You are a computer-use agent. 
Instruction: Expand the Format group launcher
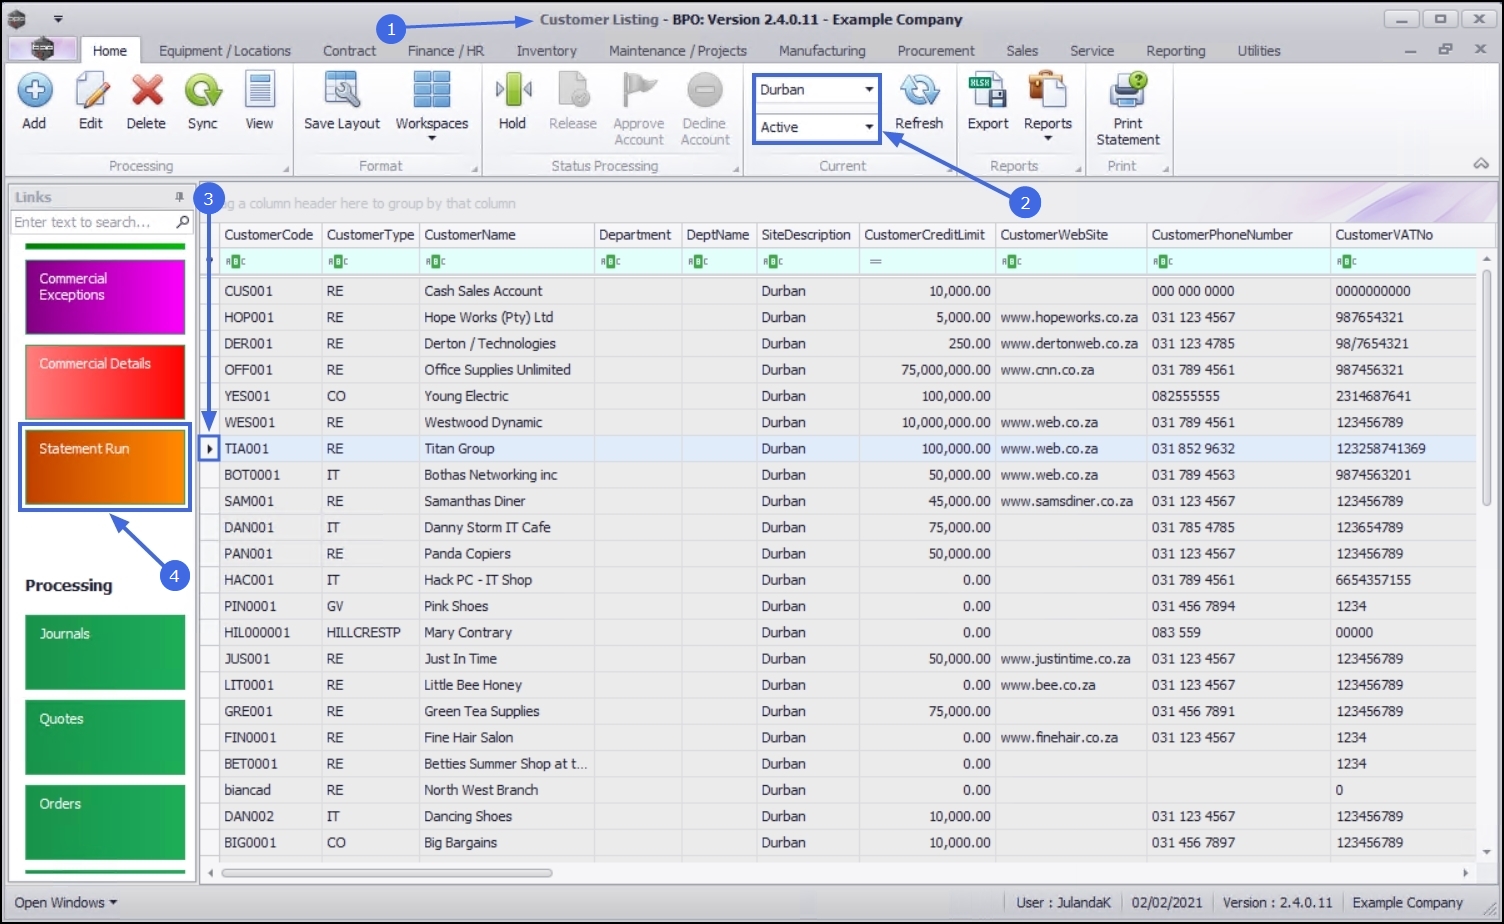pos(474,169)
